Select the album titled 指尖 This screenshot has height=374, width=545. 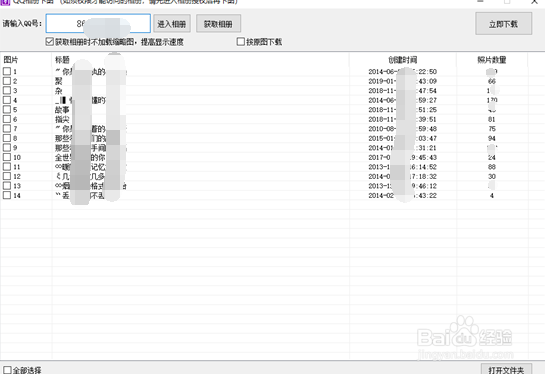pos(62,119)
